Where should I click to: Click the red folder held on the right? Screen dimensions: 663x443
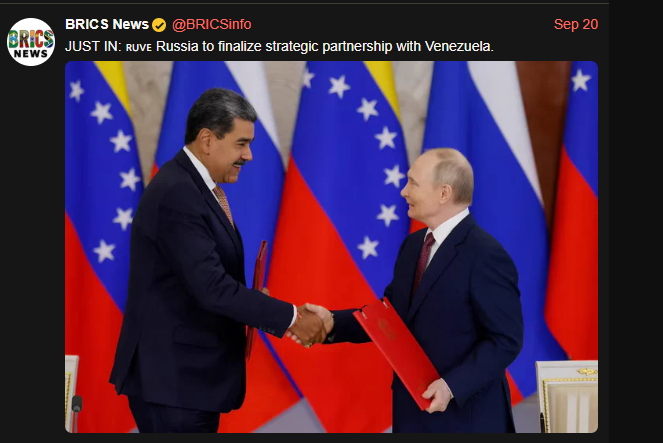coord(397,352)
